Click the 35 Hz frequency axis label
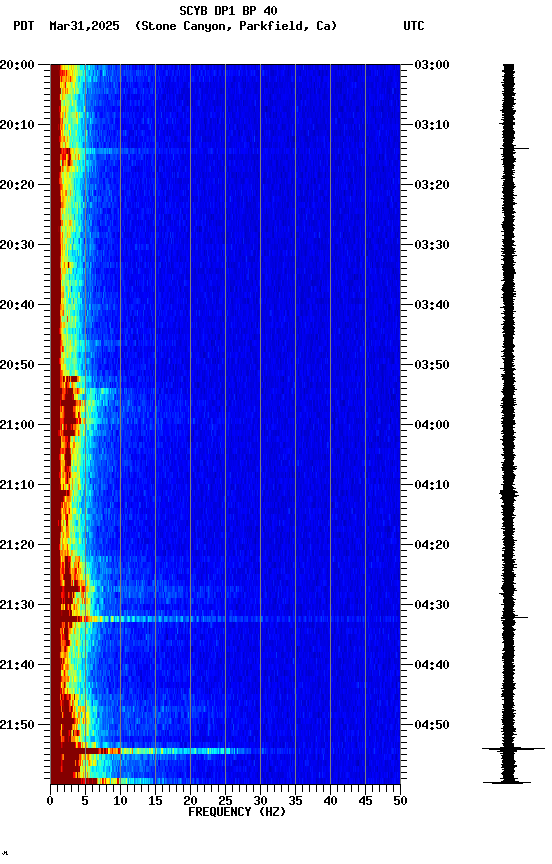The image size is (552, 864). [295, 801]
